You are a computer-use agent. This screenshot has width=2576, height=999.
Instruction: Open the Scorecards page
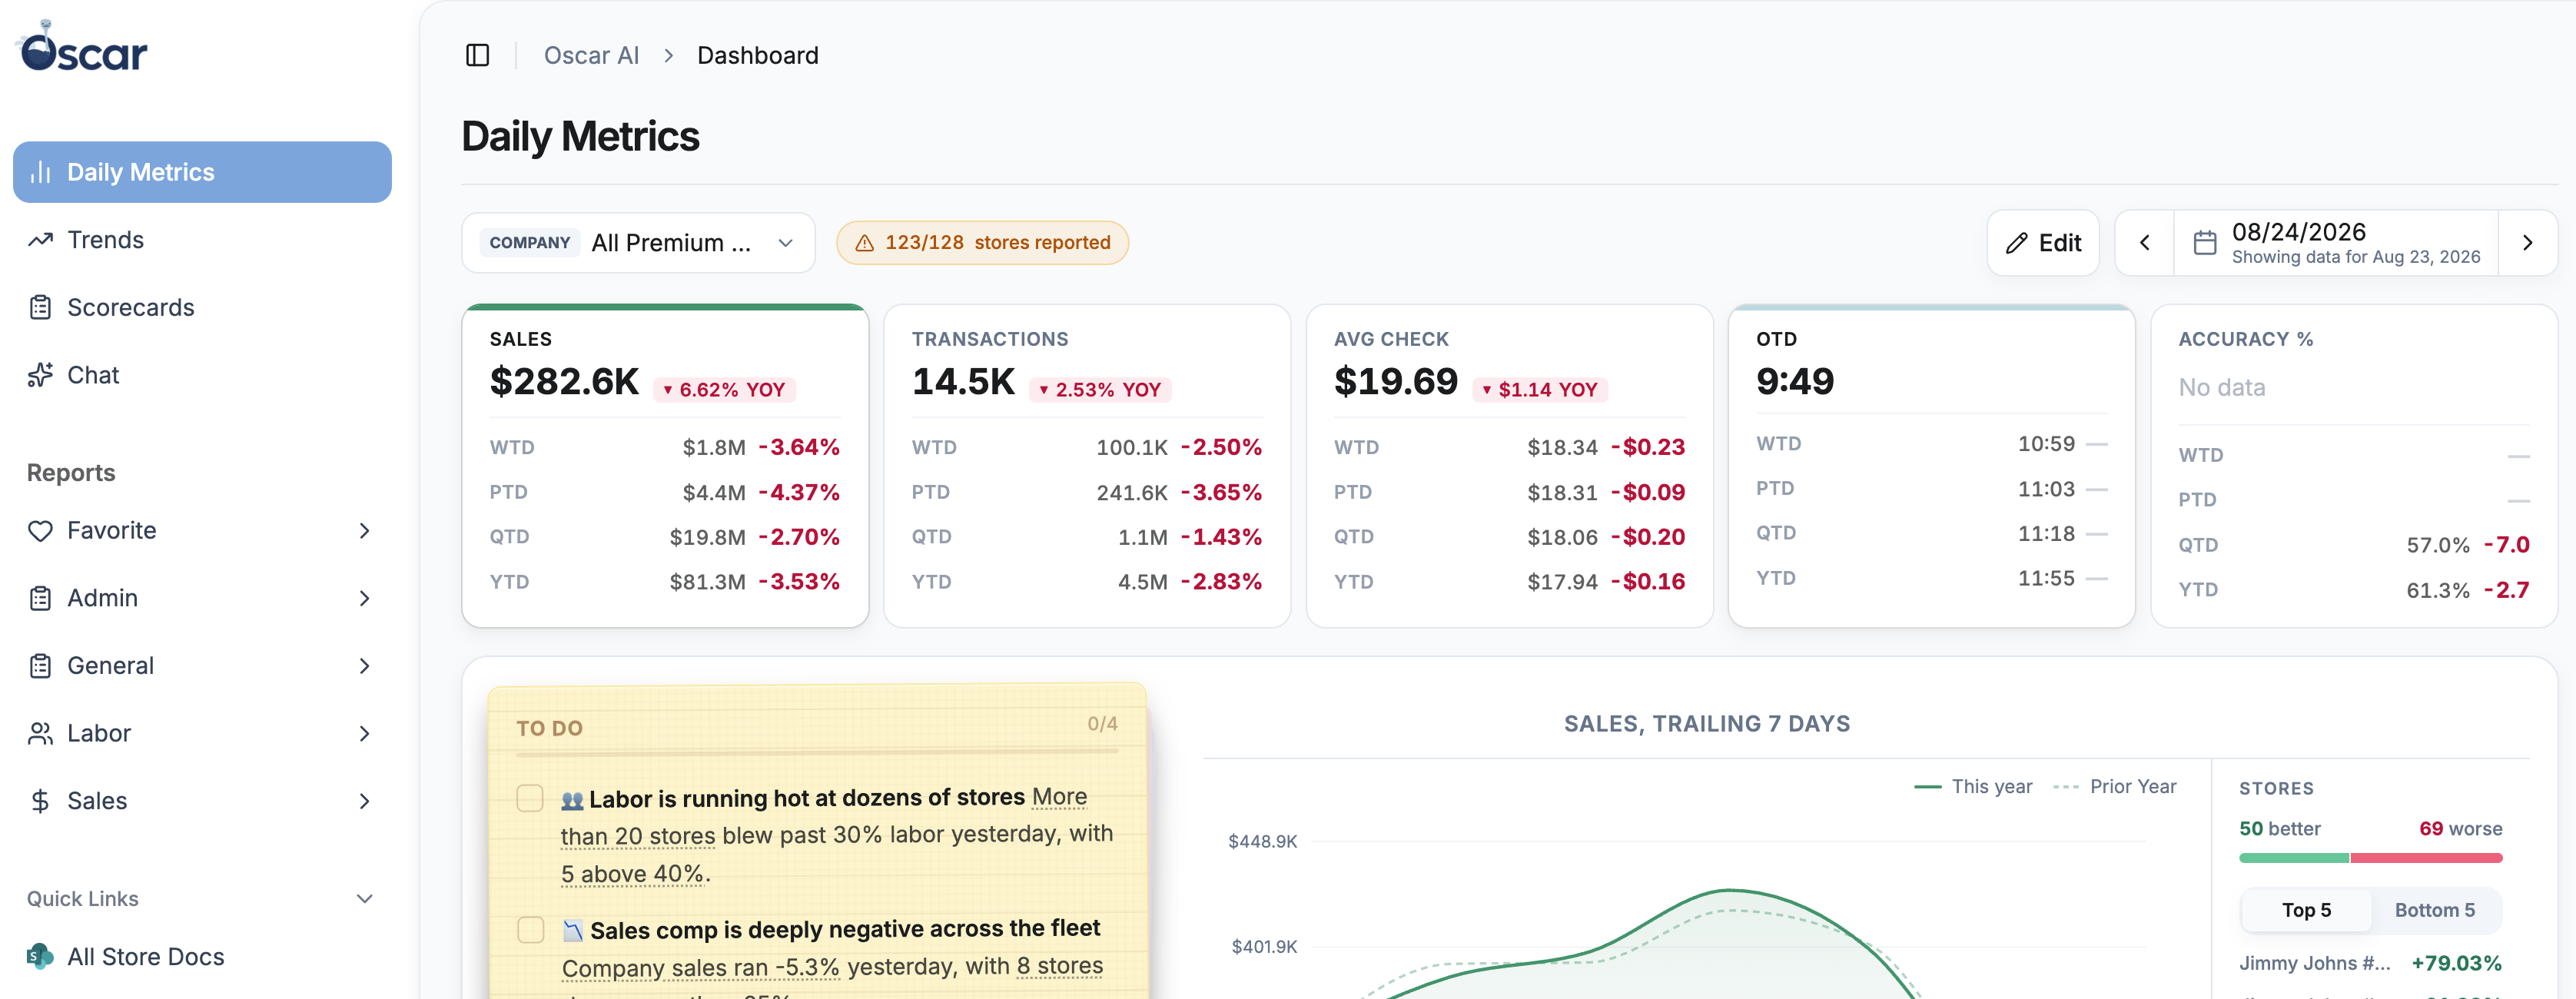click(202, 307)
